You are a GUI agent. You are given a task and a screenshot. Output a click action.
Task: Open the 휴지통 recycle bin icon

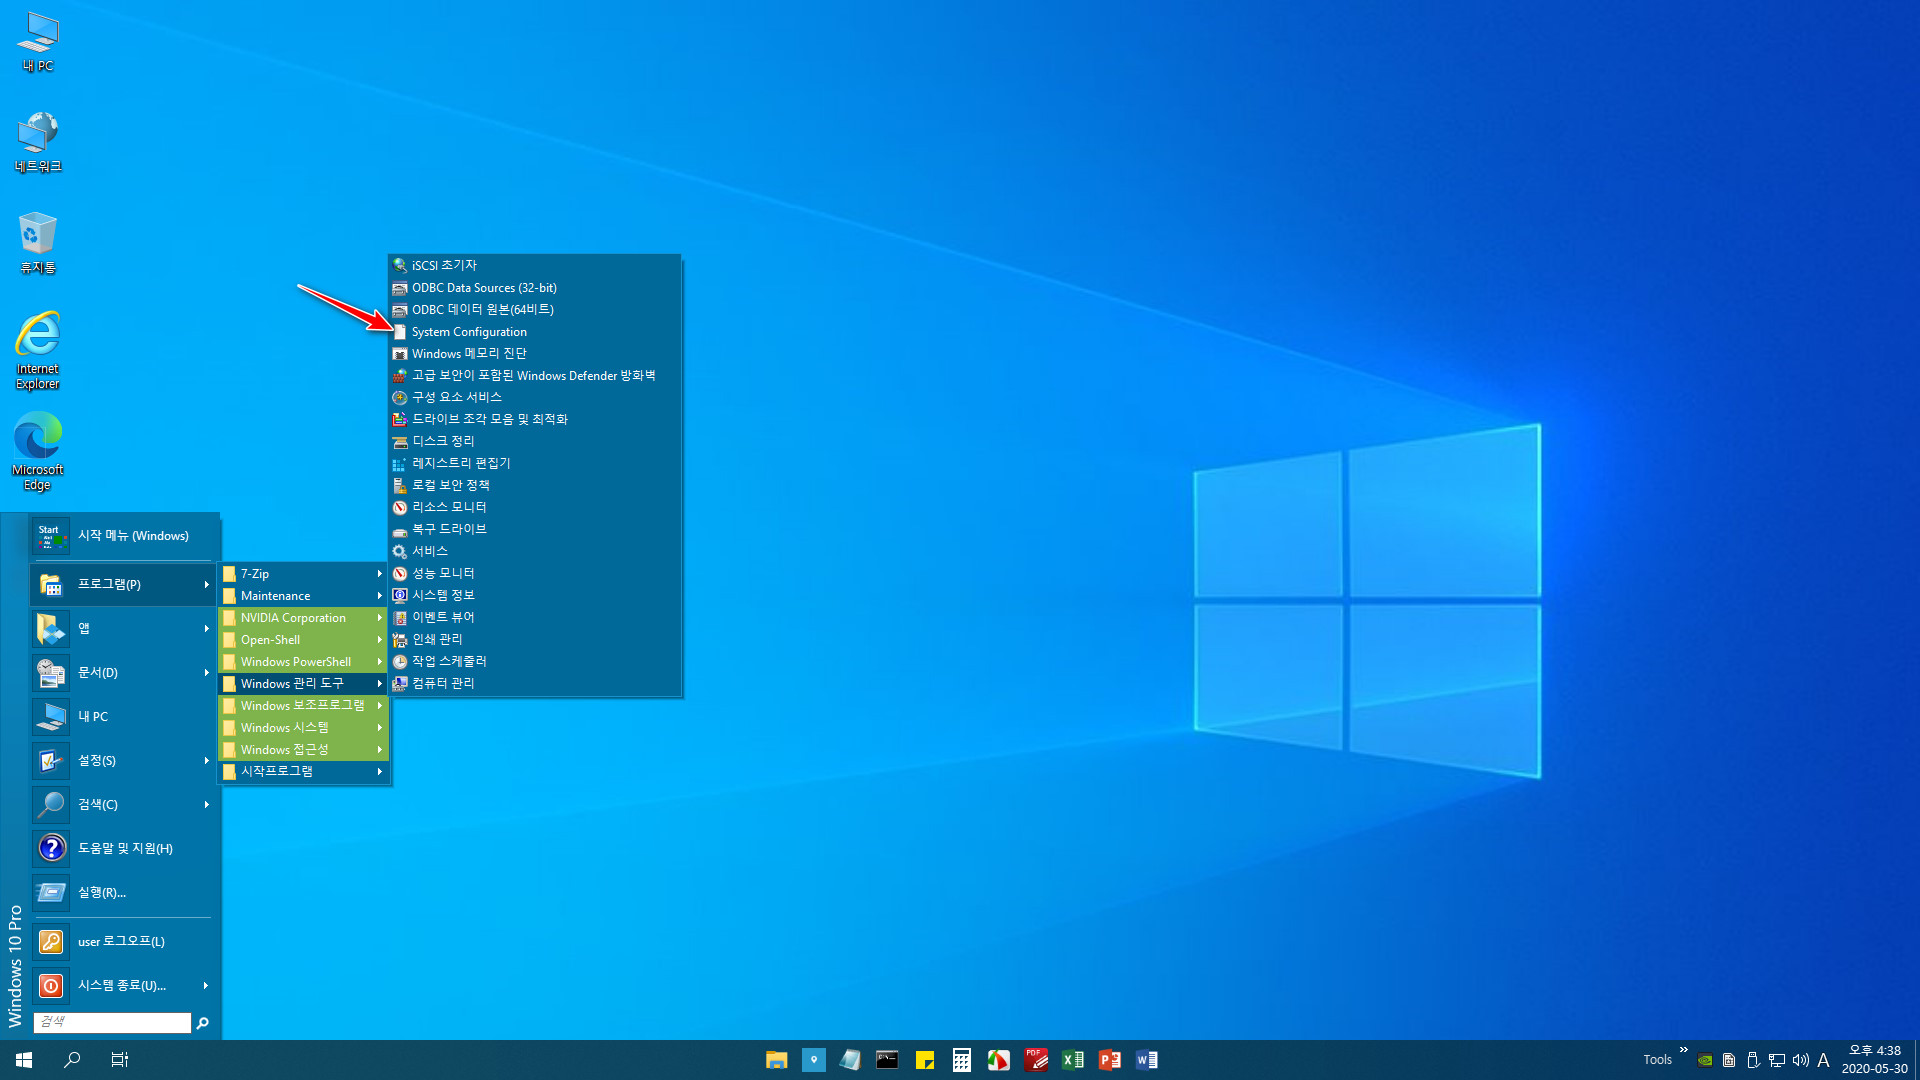38,244
